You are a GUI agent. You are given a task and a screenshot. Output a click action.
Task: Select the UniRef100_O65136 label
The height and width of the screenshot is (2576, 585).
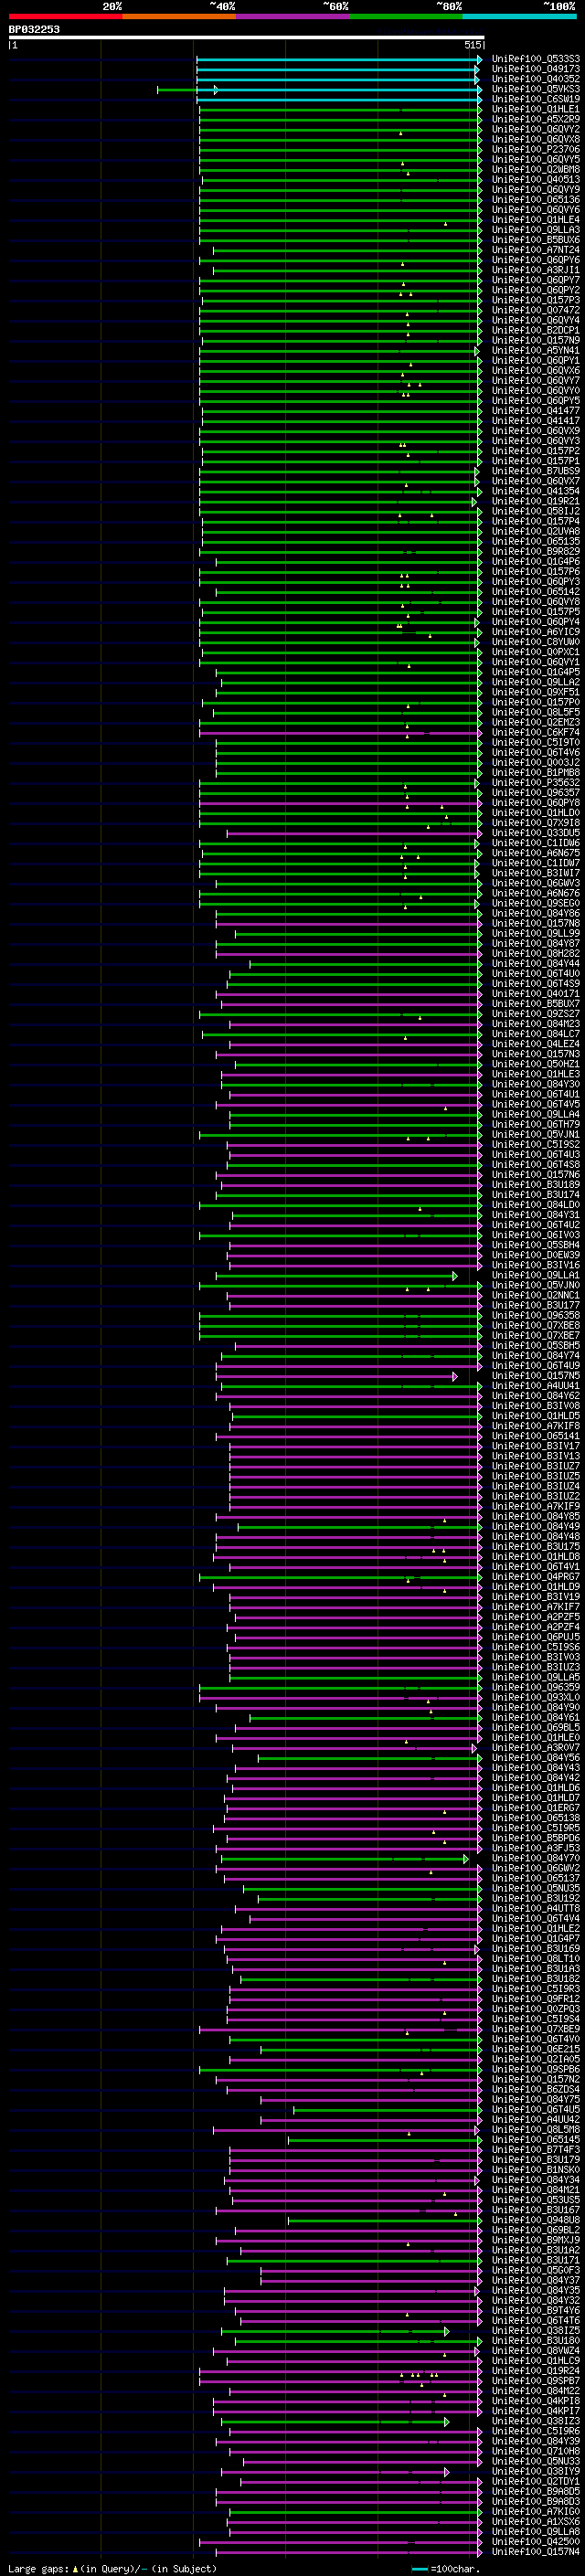536,200
